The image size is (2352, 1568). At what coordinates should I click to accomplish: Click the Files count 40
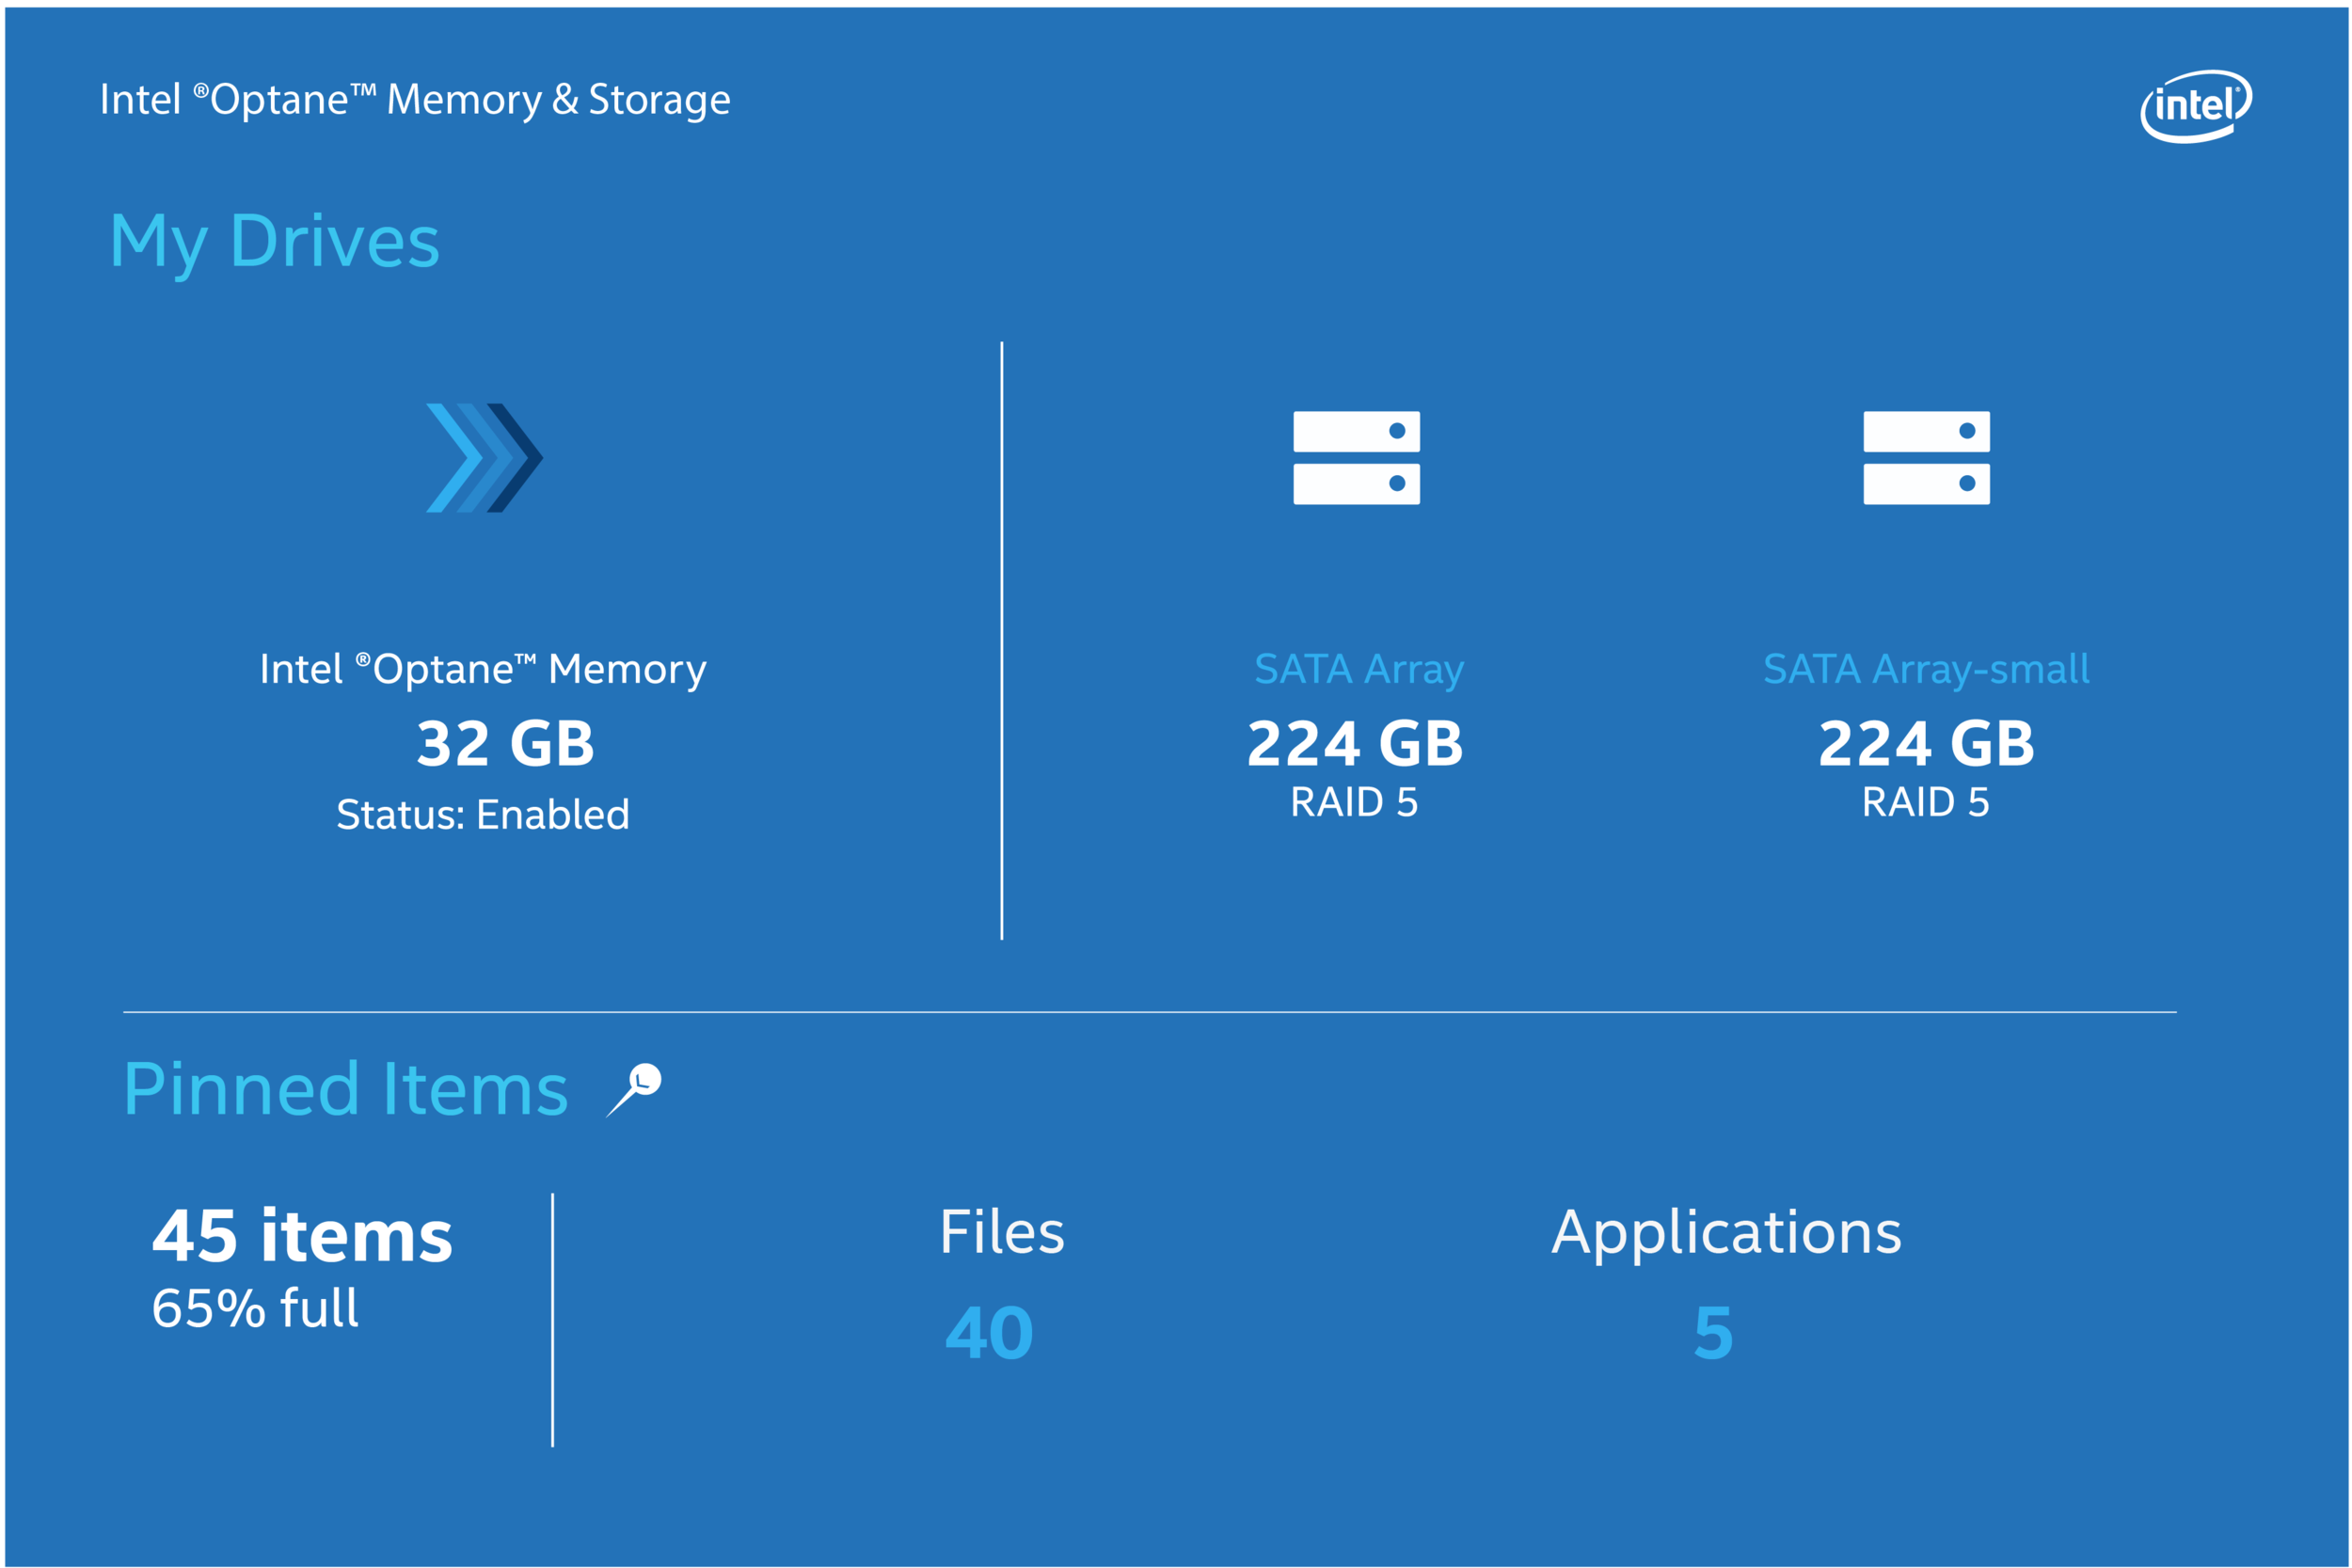click(989, 1333)
